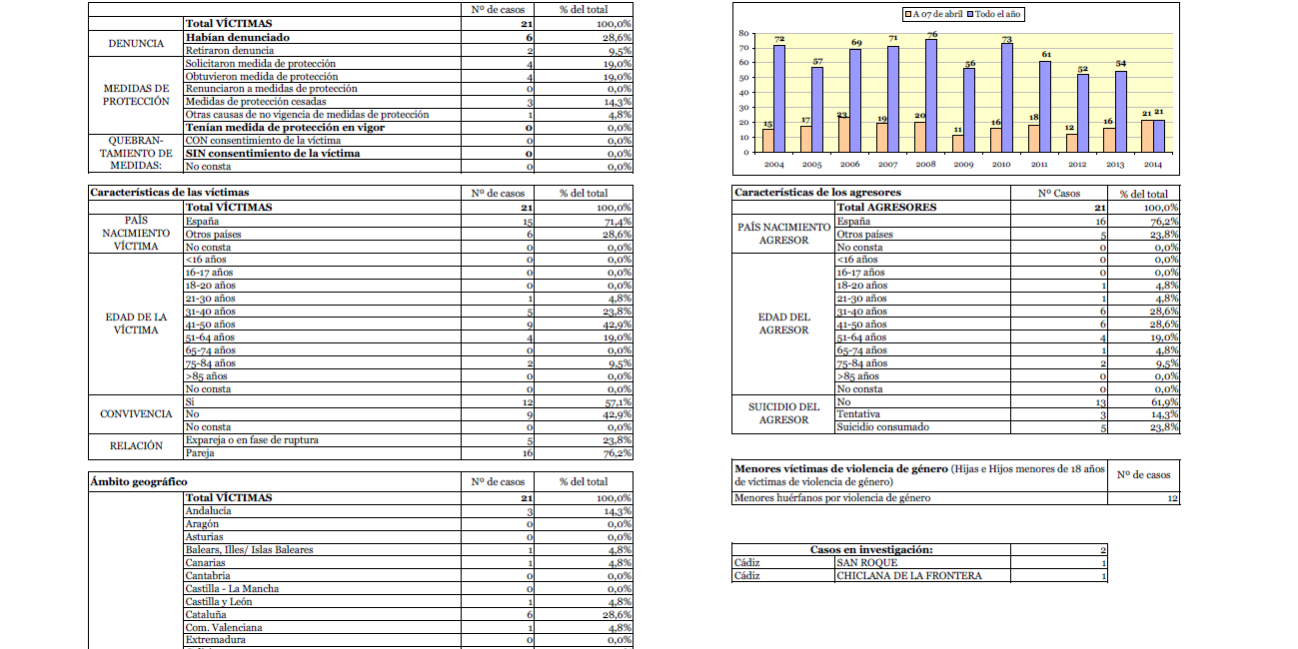This screenshot has height=649, width=1298.
Task: Click the 'SUICIDIO DEL AGRESOR' label
Action: 783,414
